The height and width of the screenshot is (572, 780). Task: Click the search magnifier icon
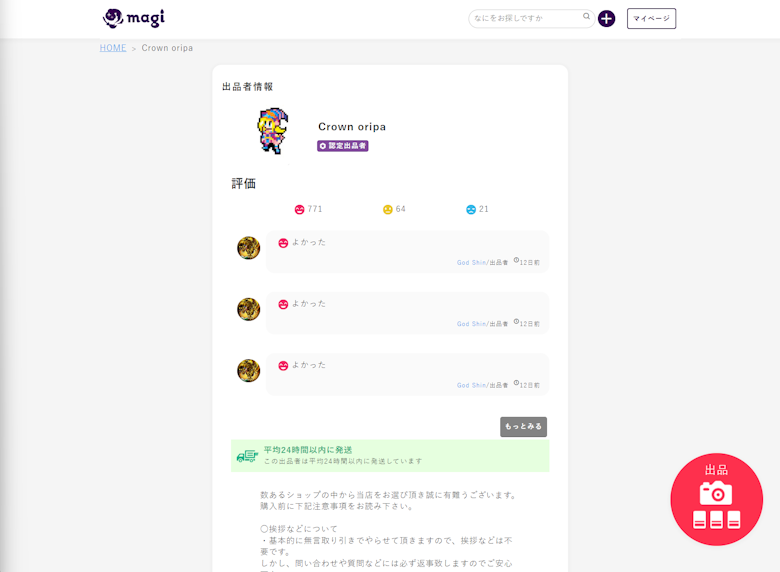(x=587, y=17)
